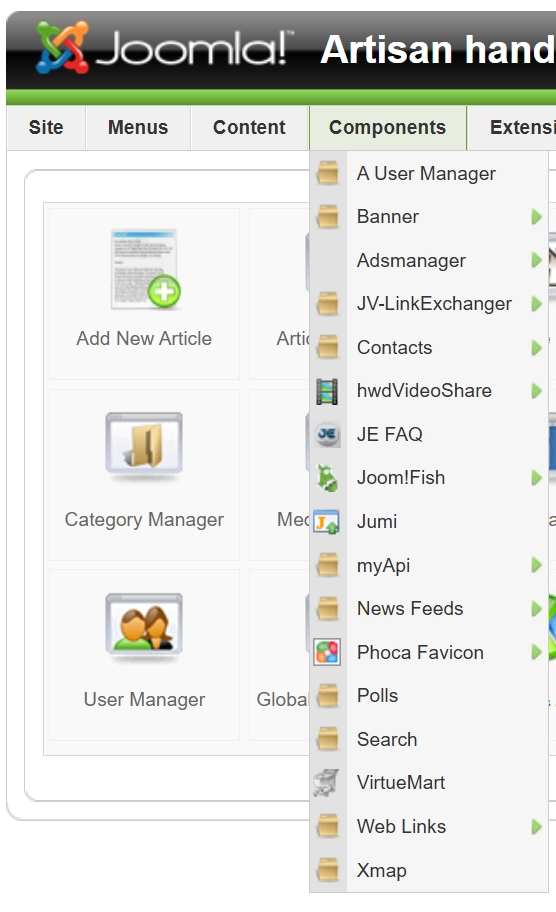556x912 pixels.
Task: Click the Web Links text label
Action: coord(401,826)
